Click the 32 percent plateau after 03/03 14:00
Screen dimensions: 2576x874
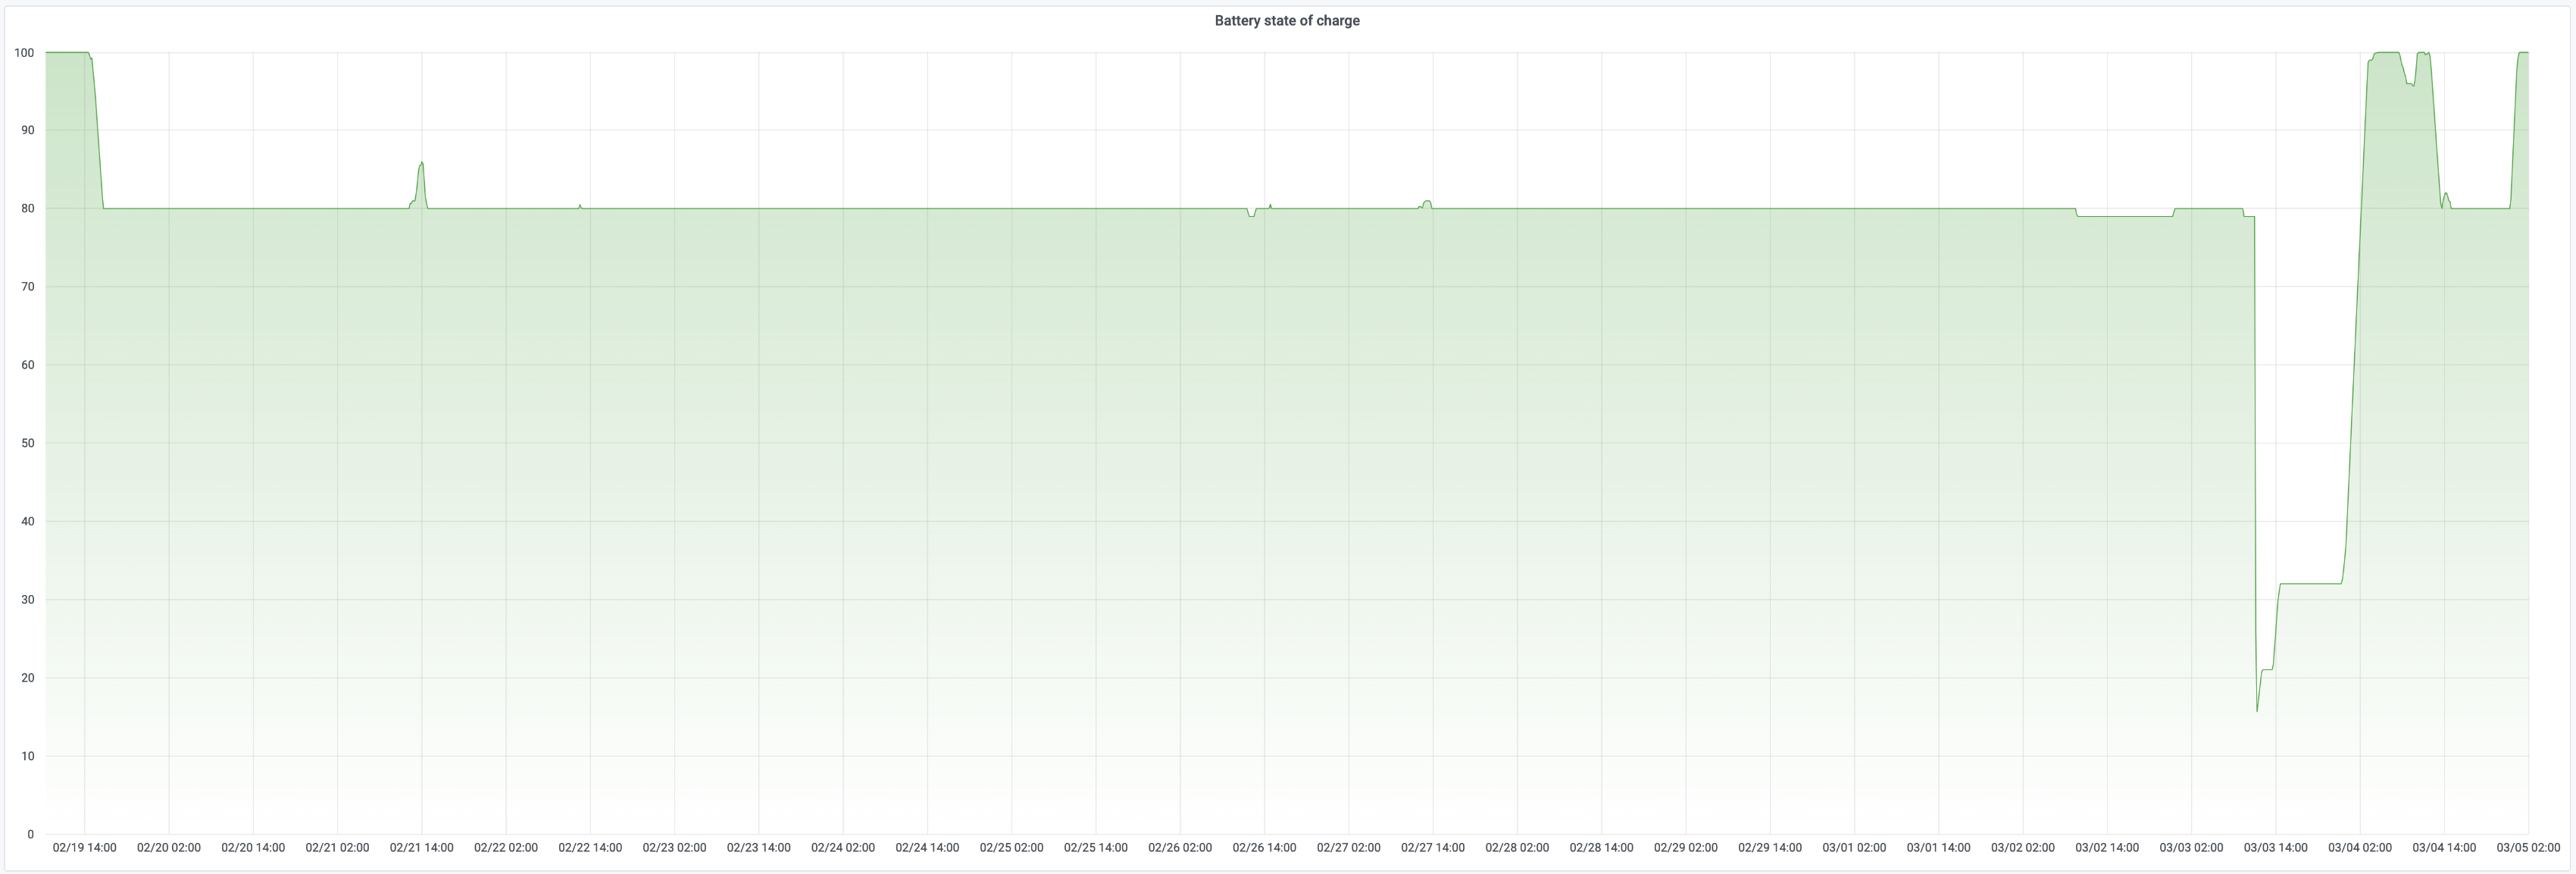[2310, 583]
